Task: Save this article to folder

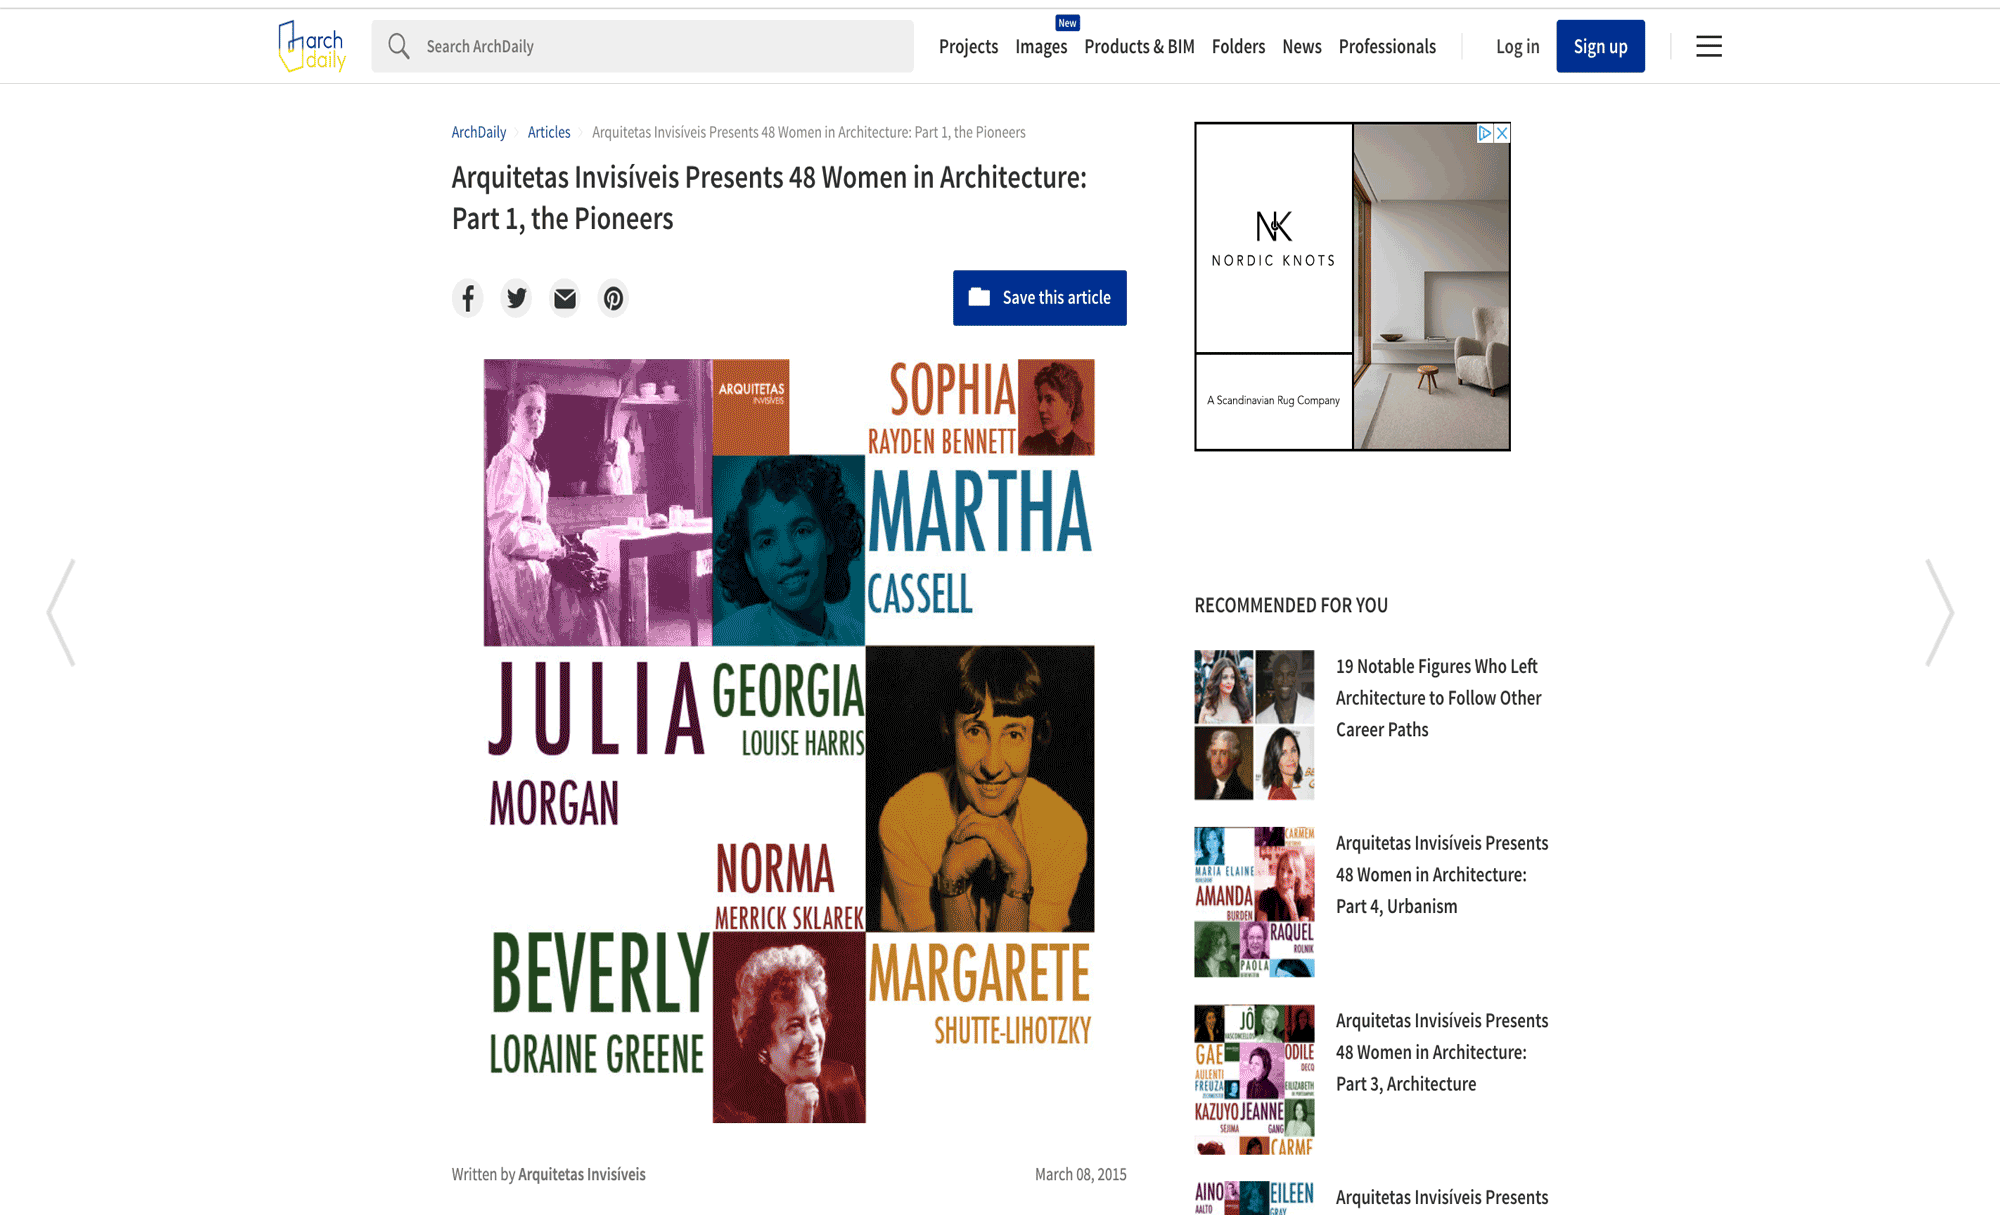Action: (x=1039, y=298)
